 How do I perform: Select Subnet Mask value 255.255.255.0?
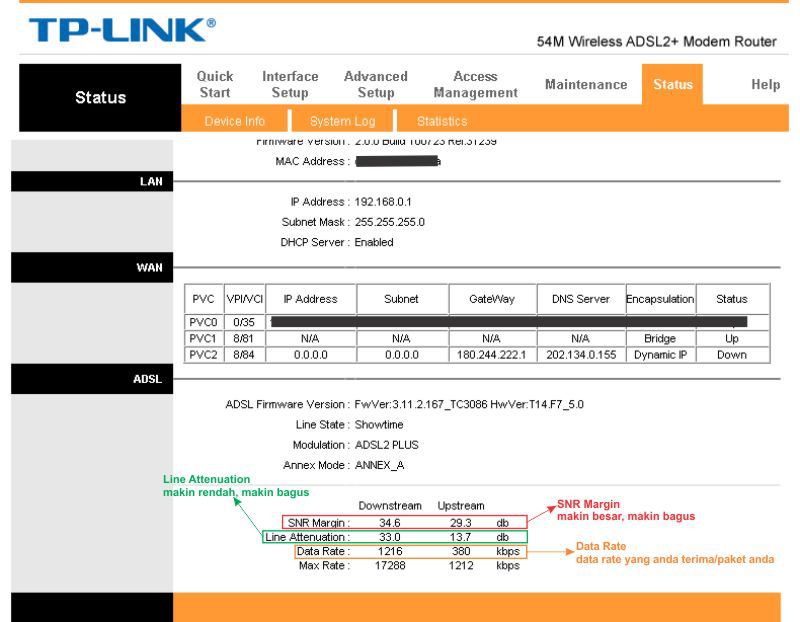click(x=389, y=222)
